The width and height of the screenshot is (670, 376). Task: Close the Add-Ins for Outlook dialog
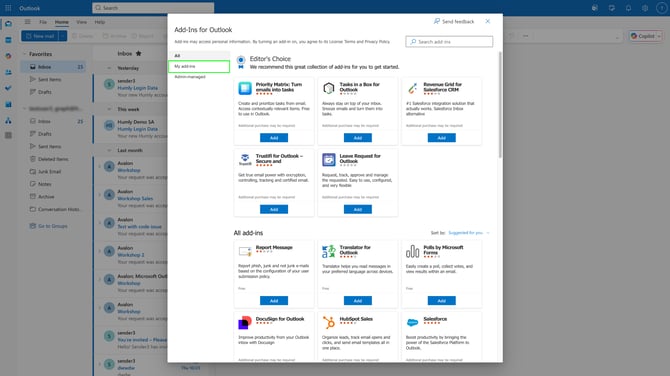[488, 21]
